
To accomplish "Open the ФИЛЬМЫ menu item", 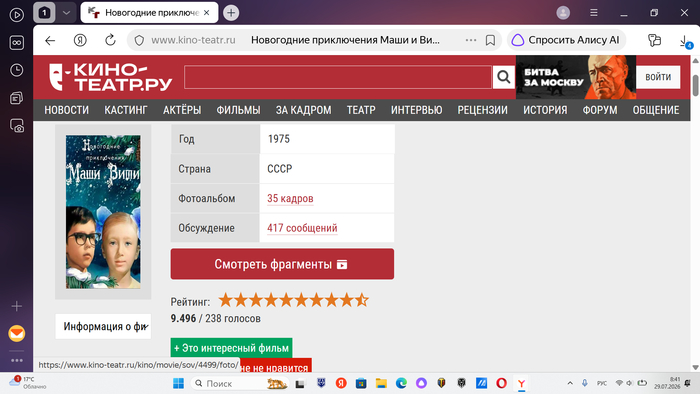I will [238, 110].
